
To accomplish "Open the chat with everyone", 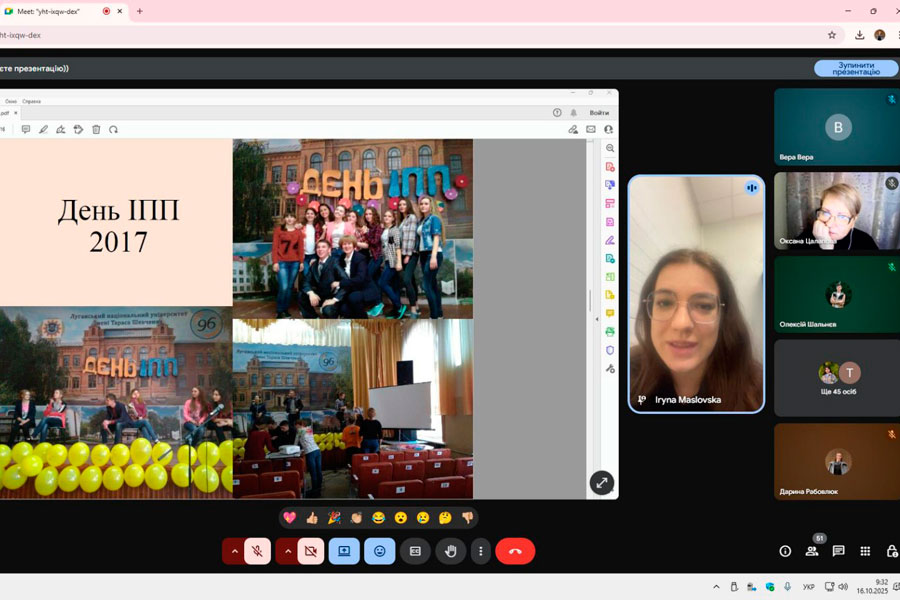I will pyautogui.click(x=838, y=551).
